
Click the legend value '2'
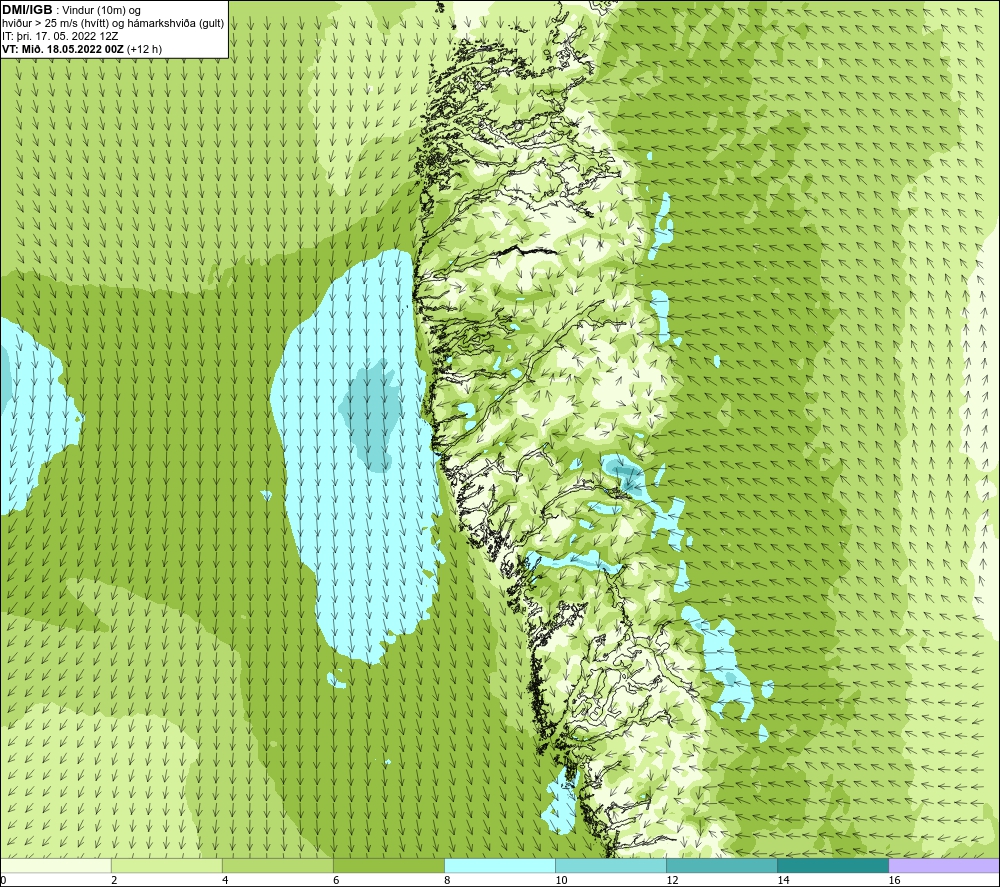115,880
